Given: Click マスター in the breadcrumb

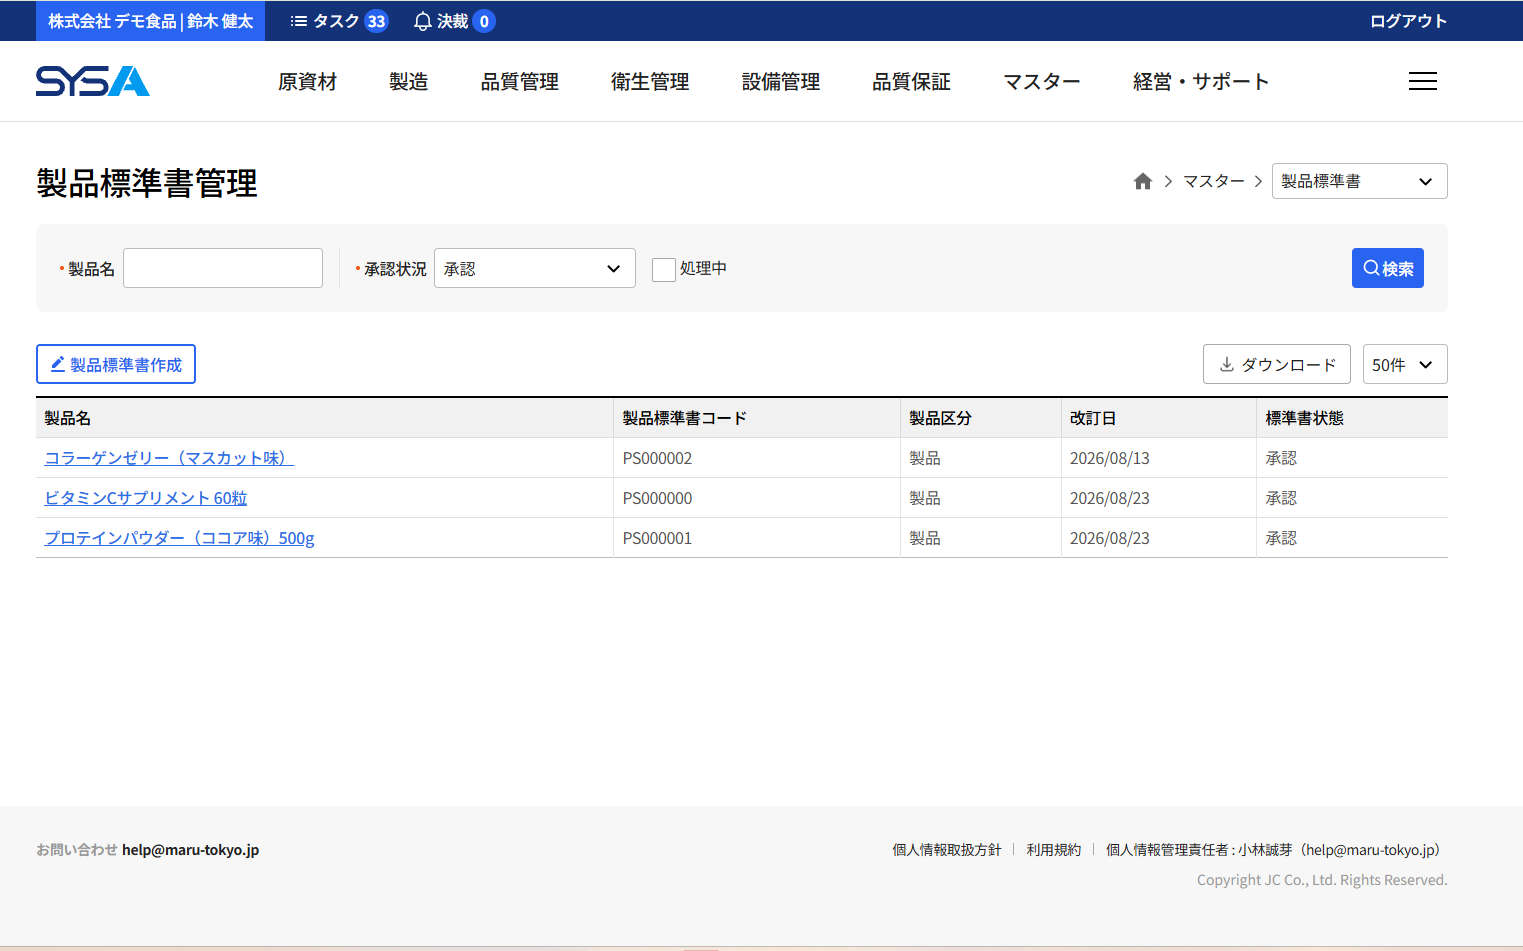Looking at the screenshot, I should tap(1213, 181).
